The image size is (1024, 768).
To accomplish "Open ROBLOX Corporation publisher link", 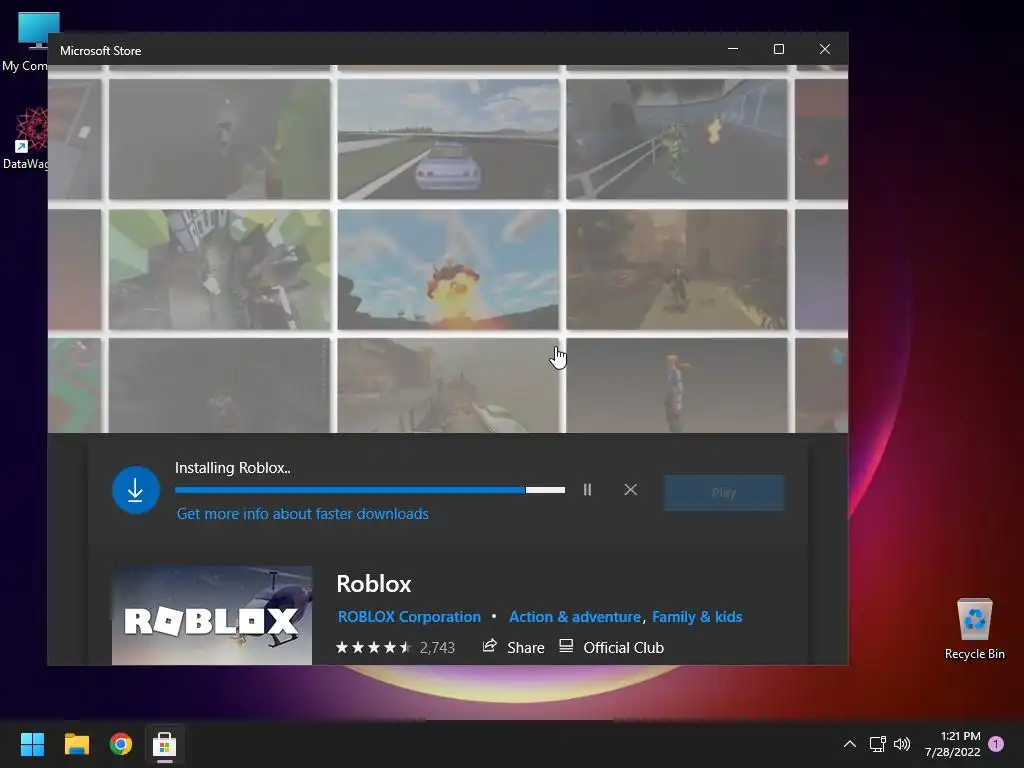I will 409,616.
